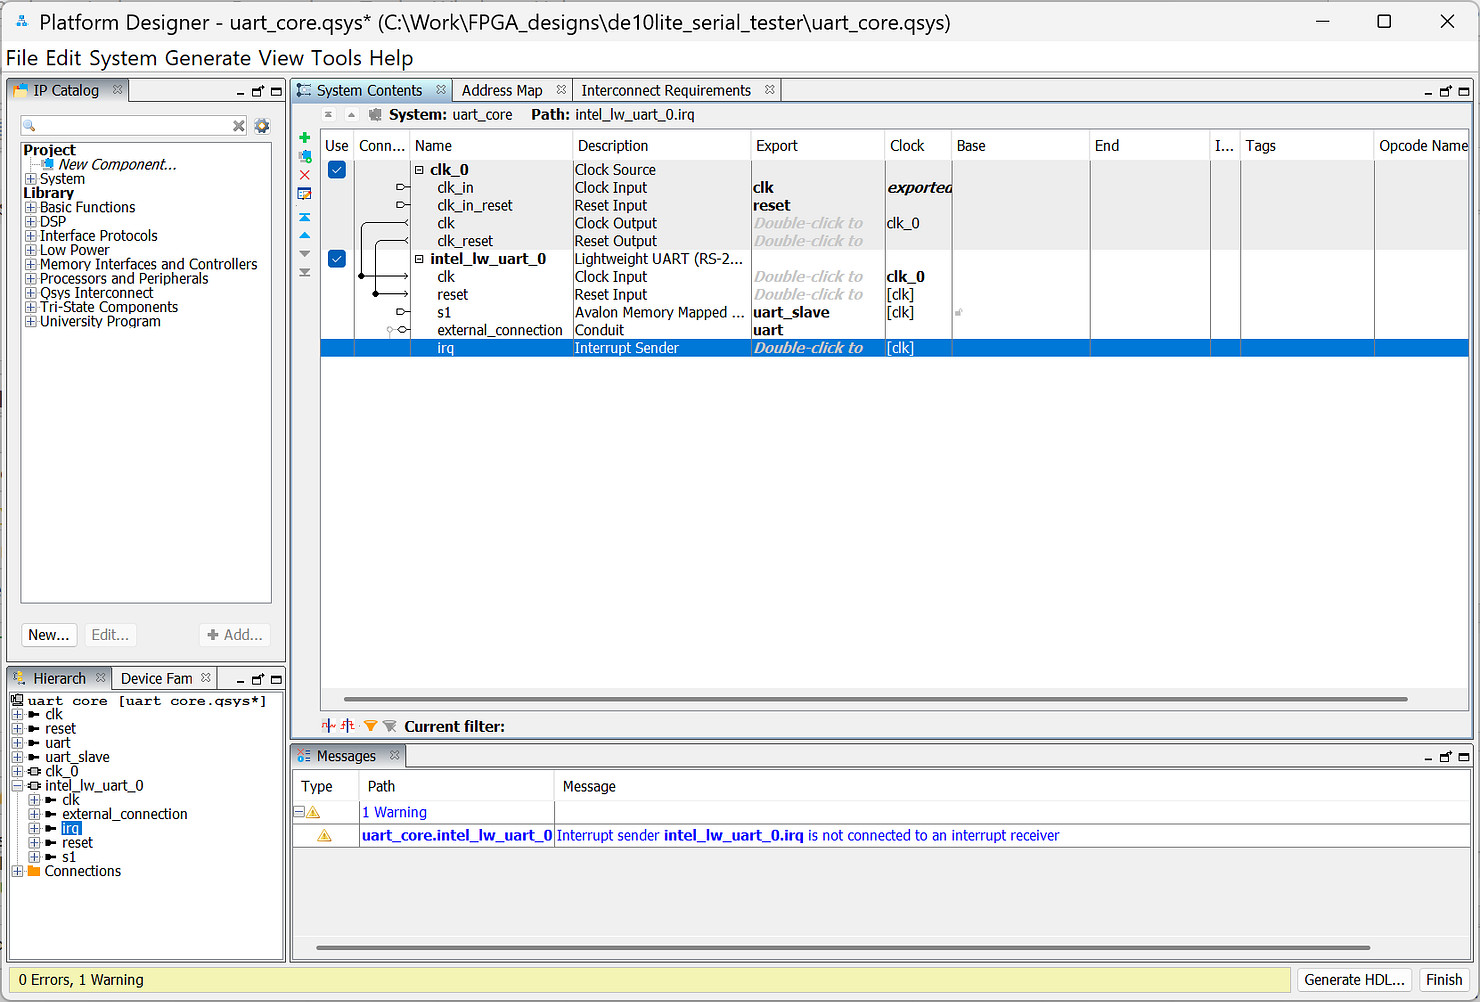Click the red X remove component icon
Viewport: 1480px width, 1002px height.
(305, 175)
